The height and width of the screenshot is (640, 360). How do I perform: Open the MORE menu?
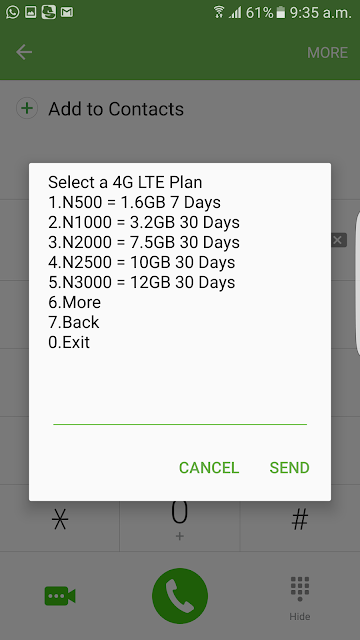point(327,53)
